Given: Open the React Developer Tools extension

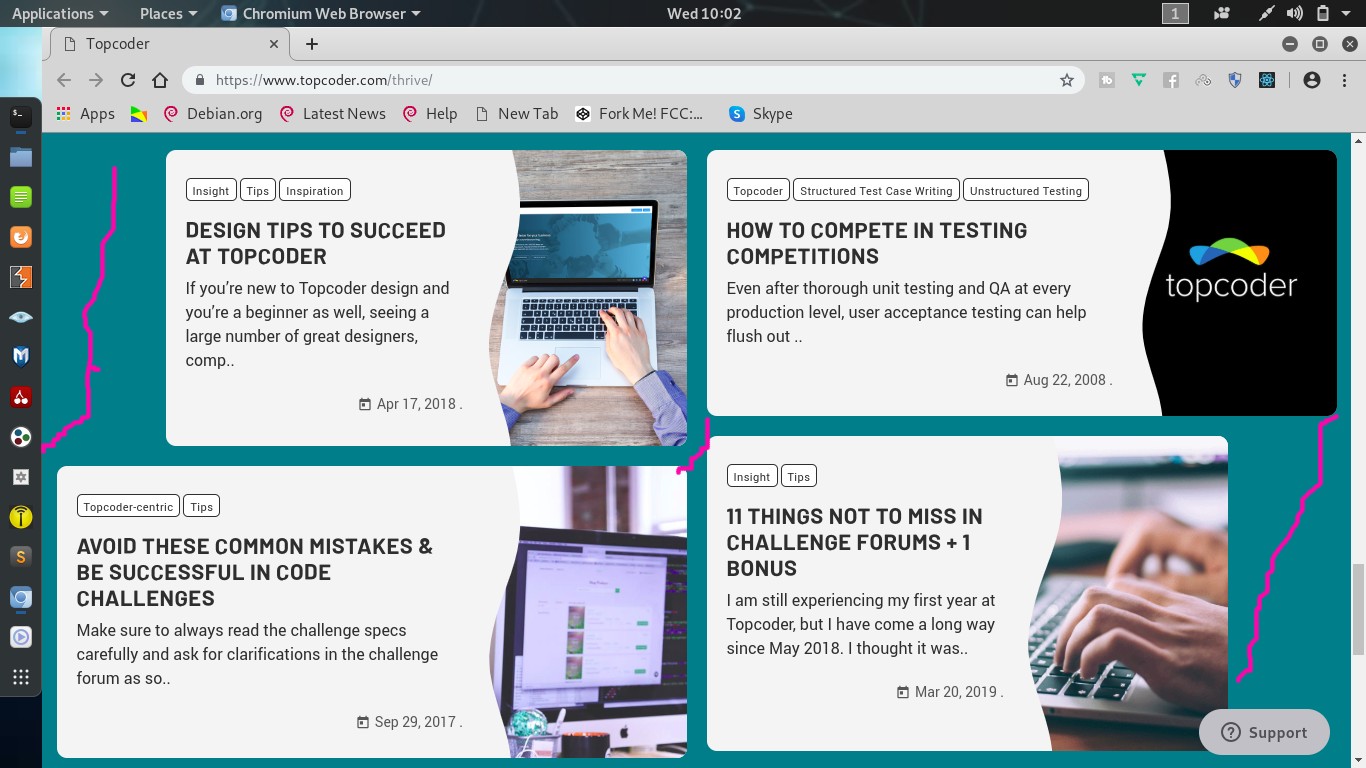Looking at the screenshot, I should pyautogui.click(x=1267, y=80).
